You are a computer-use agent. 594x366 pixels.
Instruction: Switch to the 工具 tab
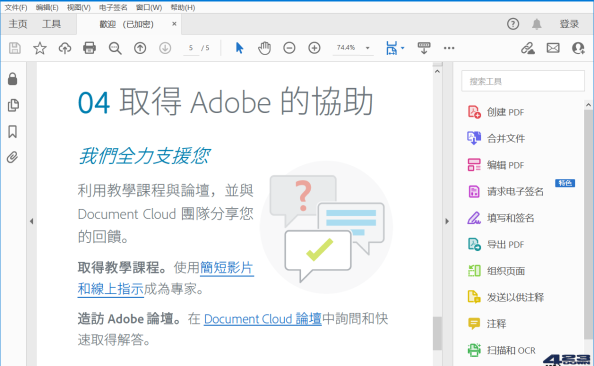51,24
